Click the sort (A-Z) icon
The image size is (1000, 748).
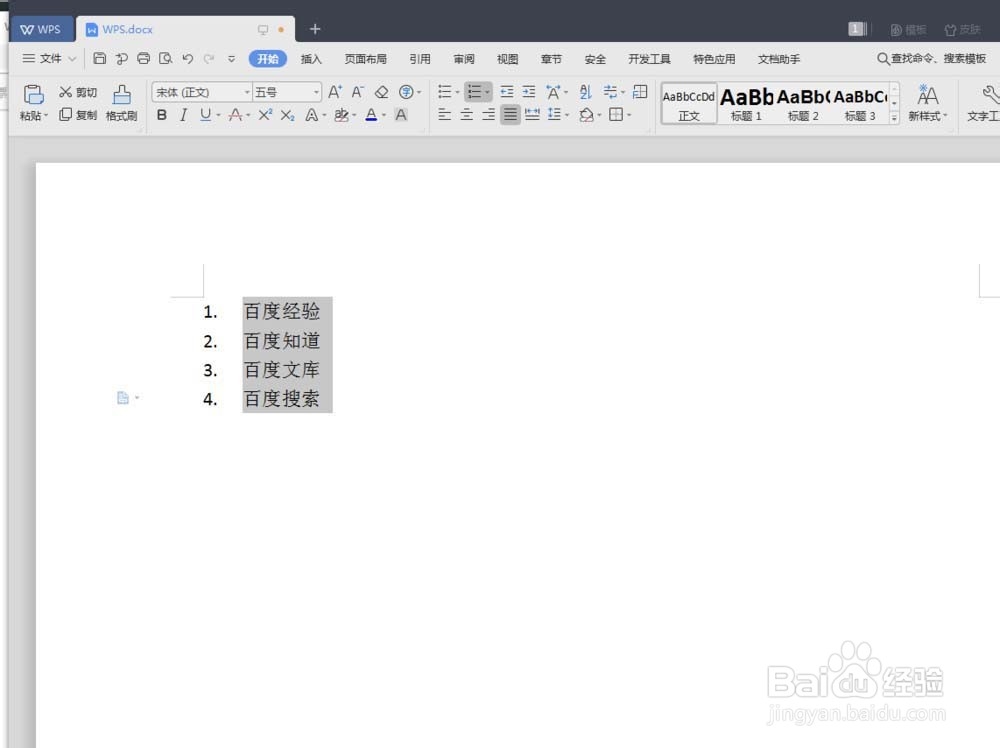click(x=585, y=92)
